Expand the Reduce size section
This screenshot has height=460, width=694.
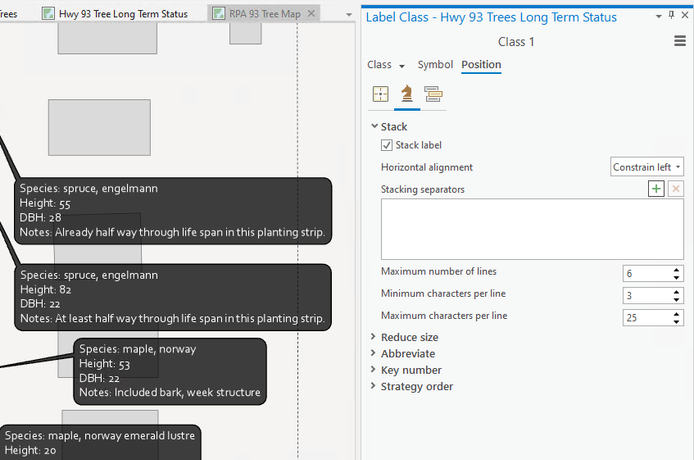coord(409,337)
